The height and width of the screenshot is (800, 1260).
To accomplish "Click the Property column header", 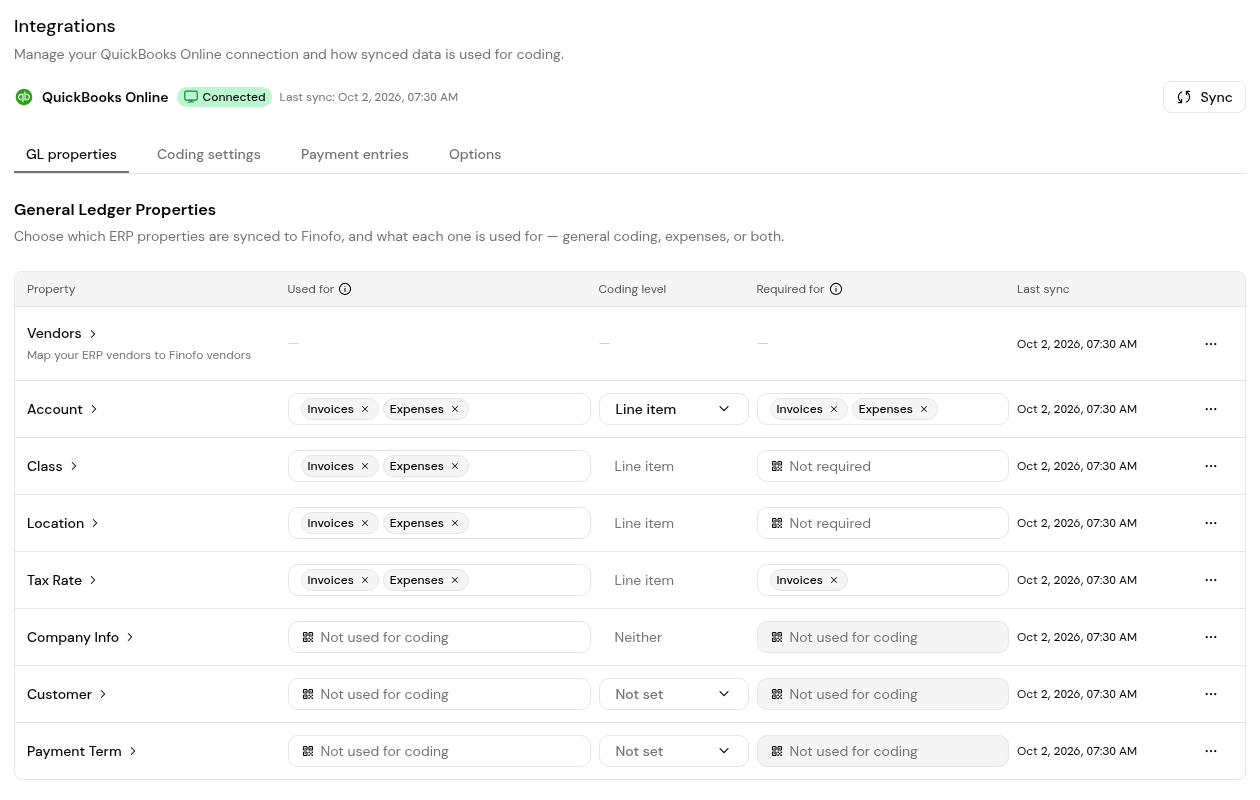I will pyautogui.click(x=51, y=289).
